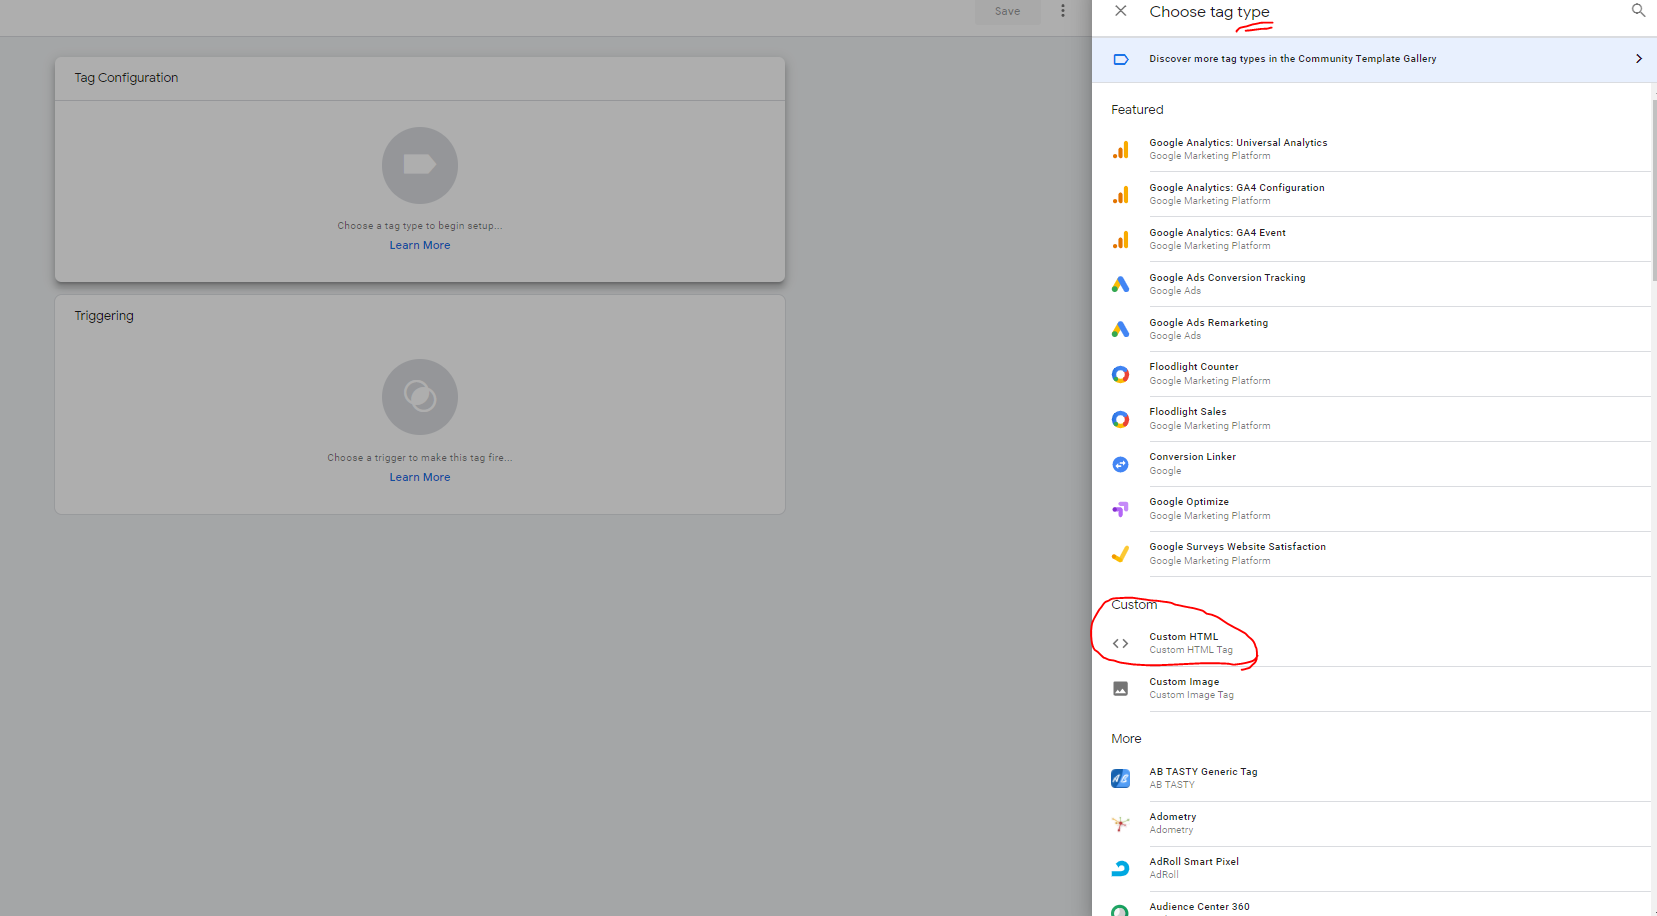This screenshot has width=1657, height=916.
Task: Click the tag icon beside Community Template Gallery
Action: tap(1120, 59)
